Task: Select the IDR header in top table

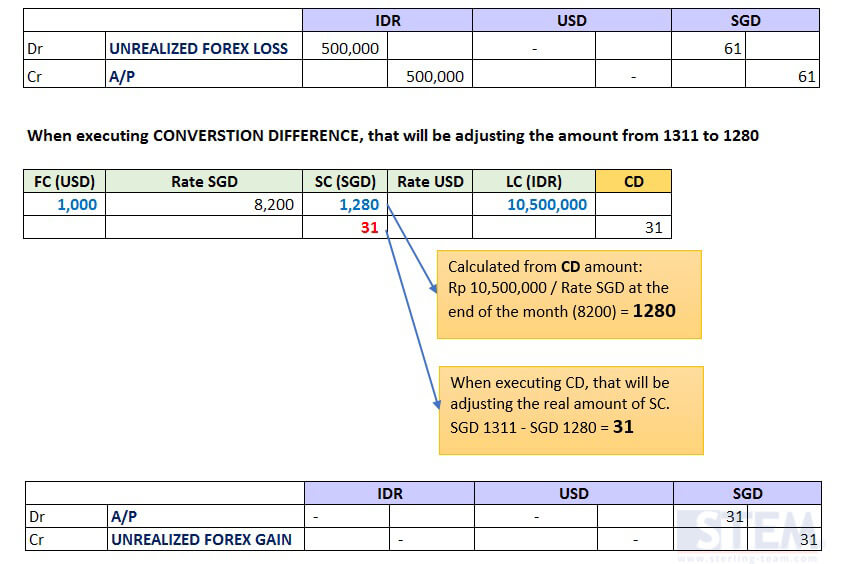Action: pos(387,20)
